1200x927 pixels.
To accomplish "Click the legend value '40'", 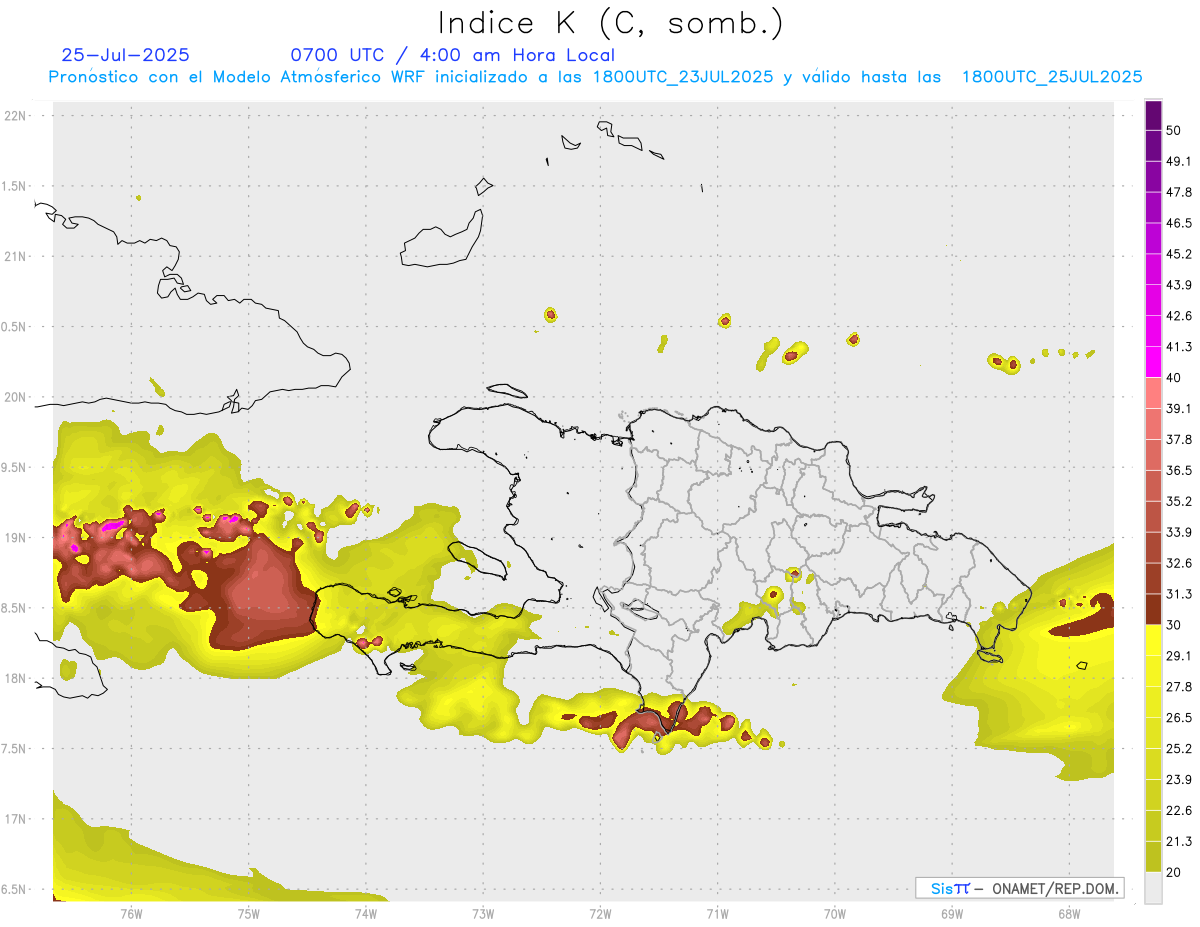I will (x=1173, y=378).
